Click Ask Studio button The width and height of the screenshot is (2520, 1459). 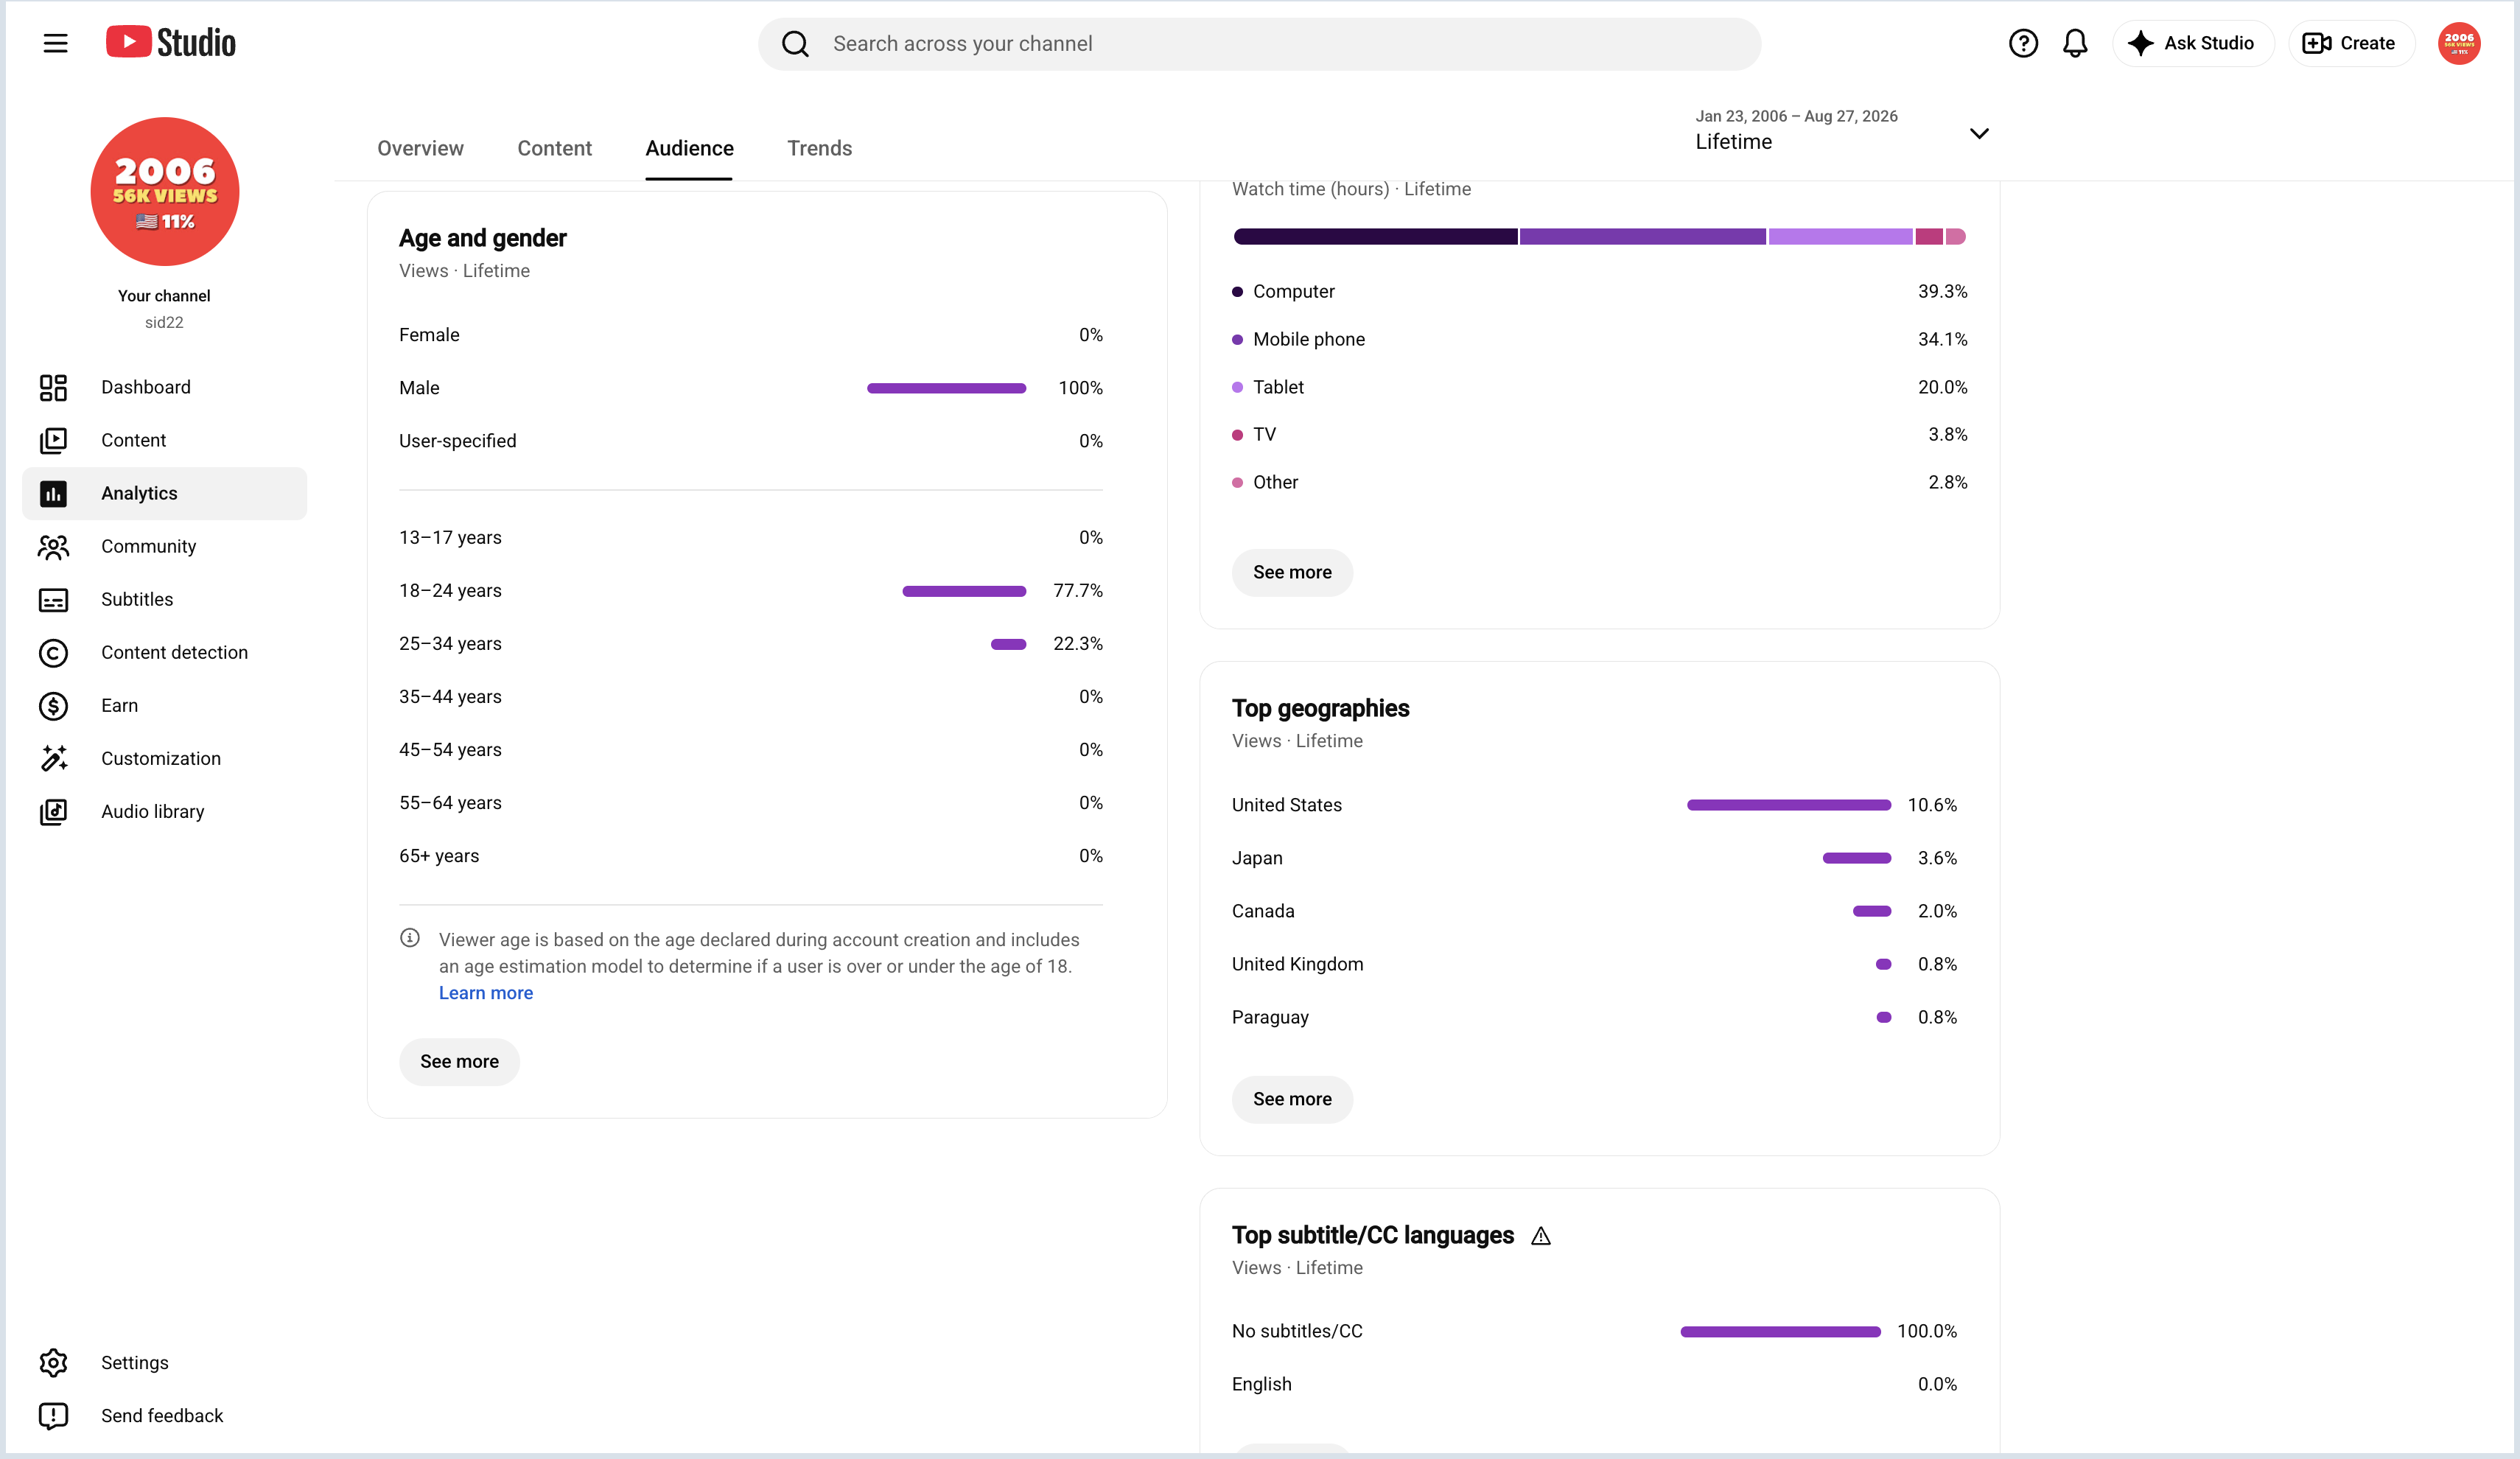2192,43
